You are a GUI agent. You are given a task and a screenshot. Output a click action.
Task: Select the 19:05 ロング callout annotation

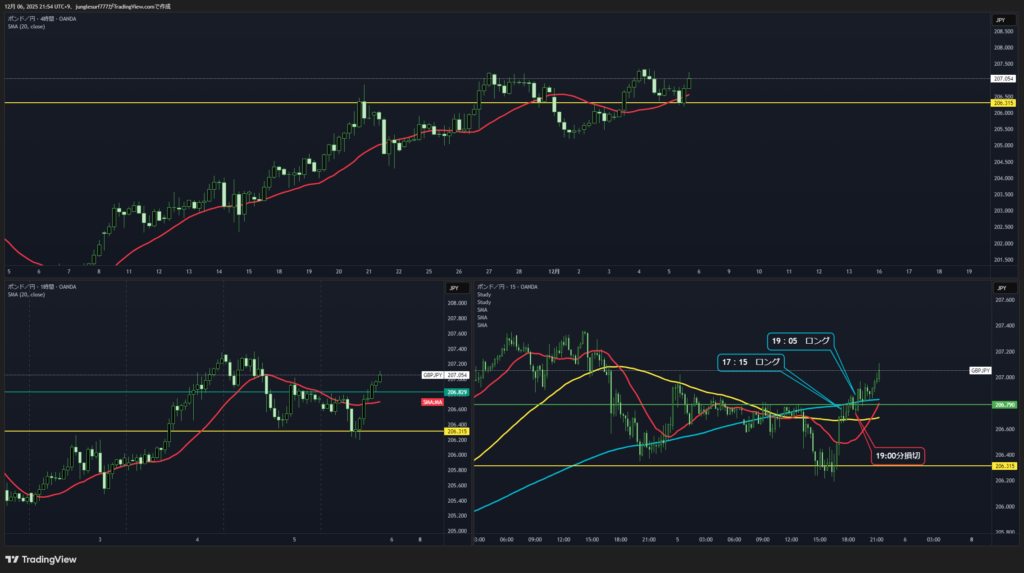[800, 341]
